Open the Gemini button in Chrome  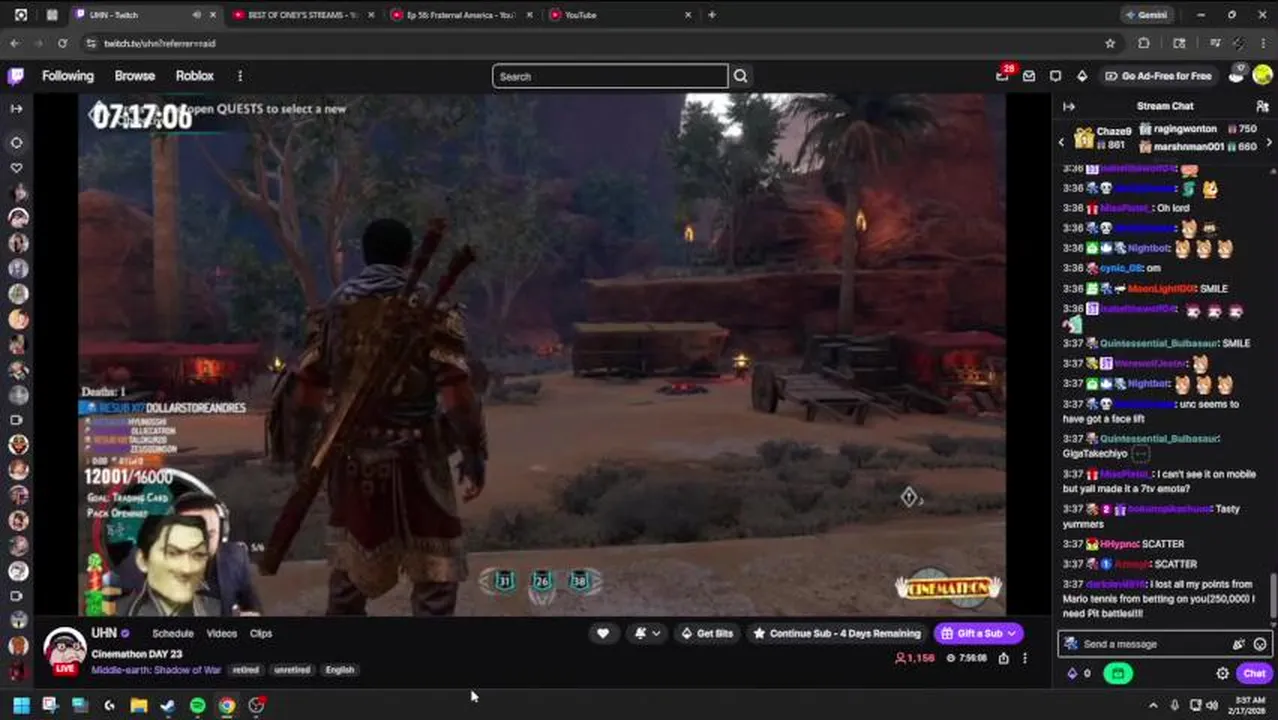coord(1146,15)
